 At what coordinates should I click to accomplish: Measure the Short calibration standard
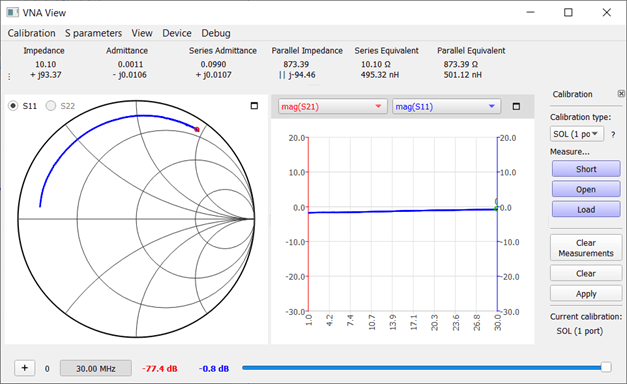point(586,169)
